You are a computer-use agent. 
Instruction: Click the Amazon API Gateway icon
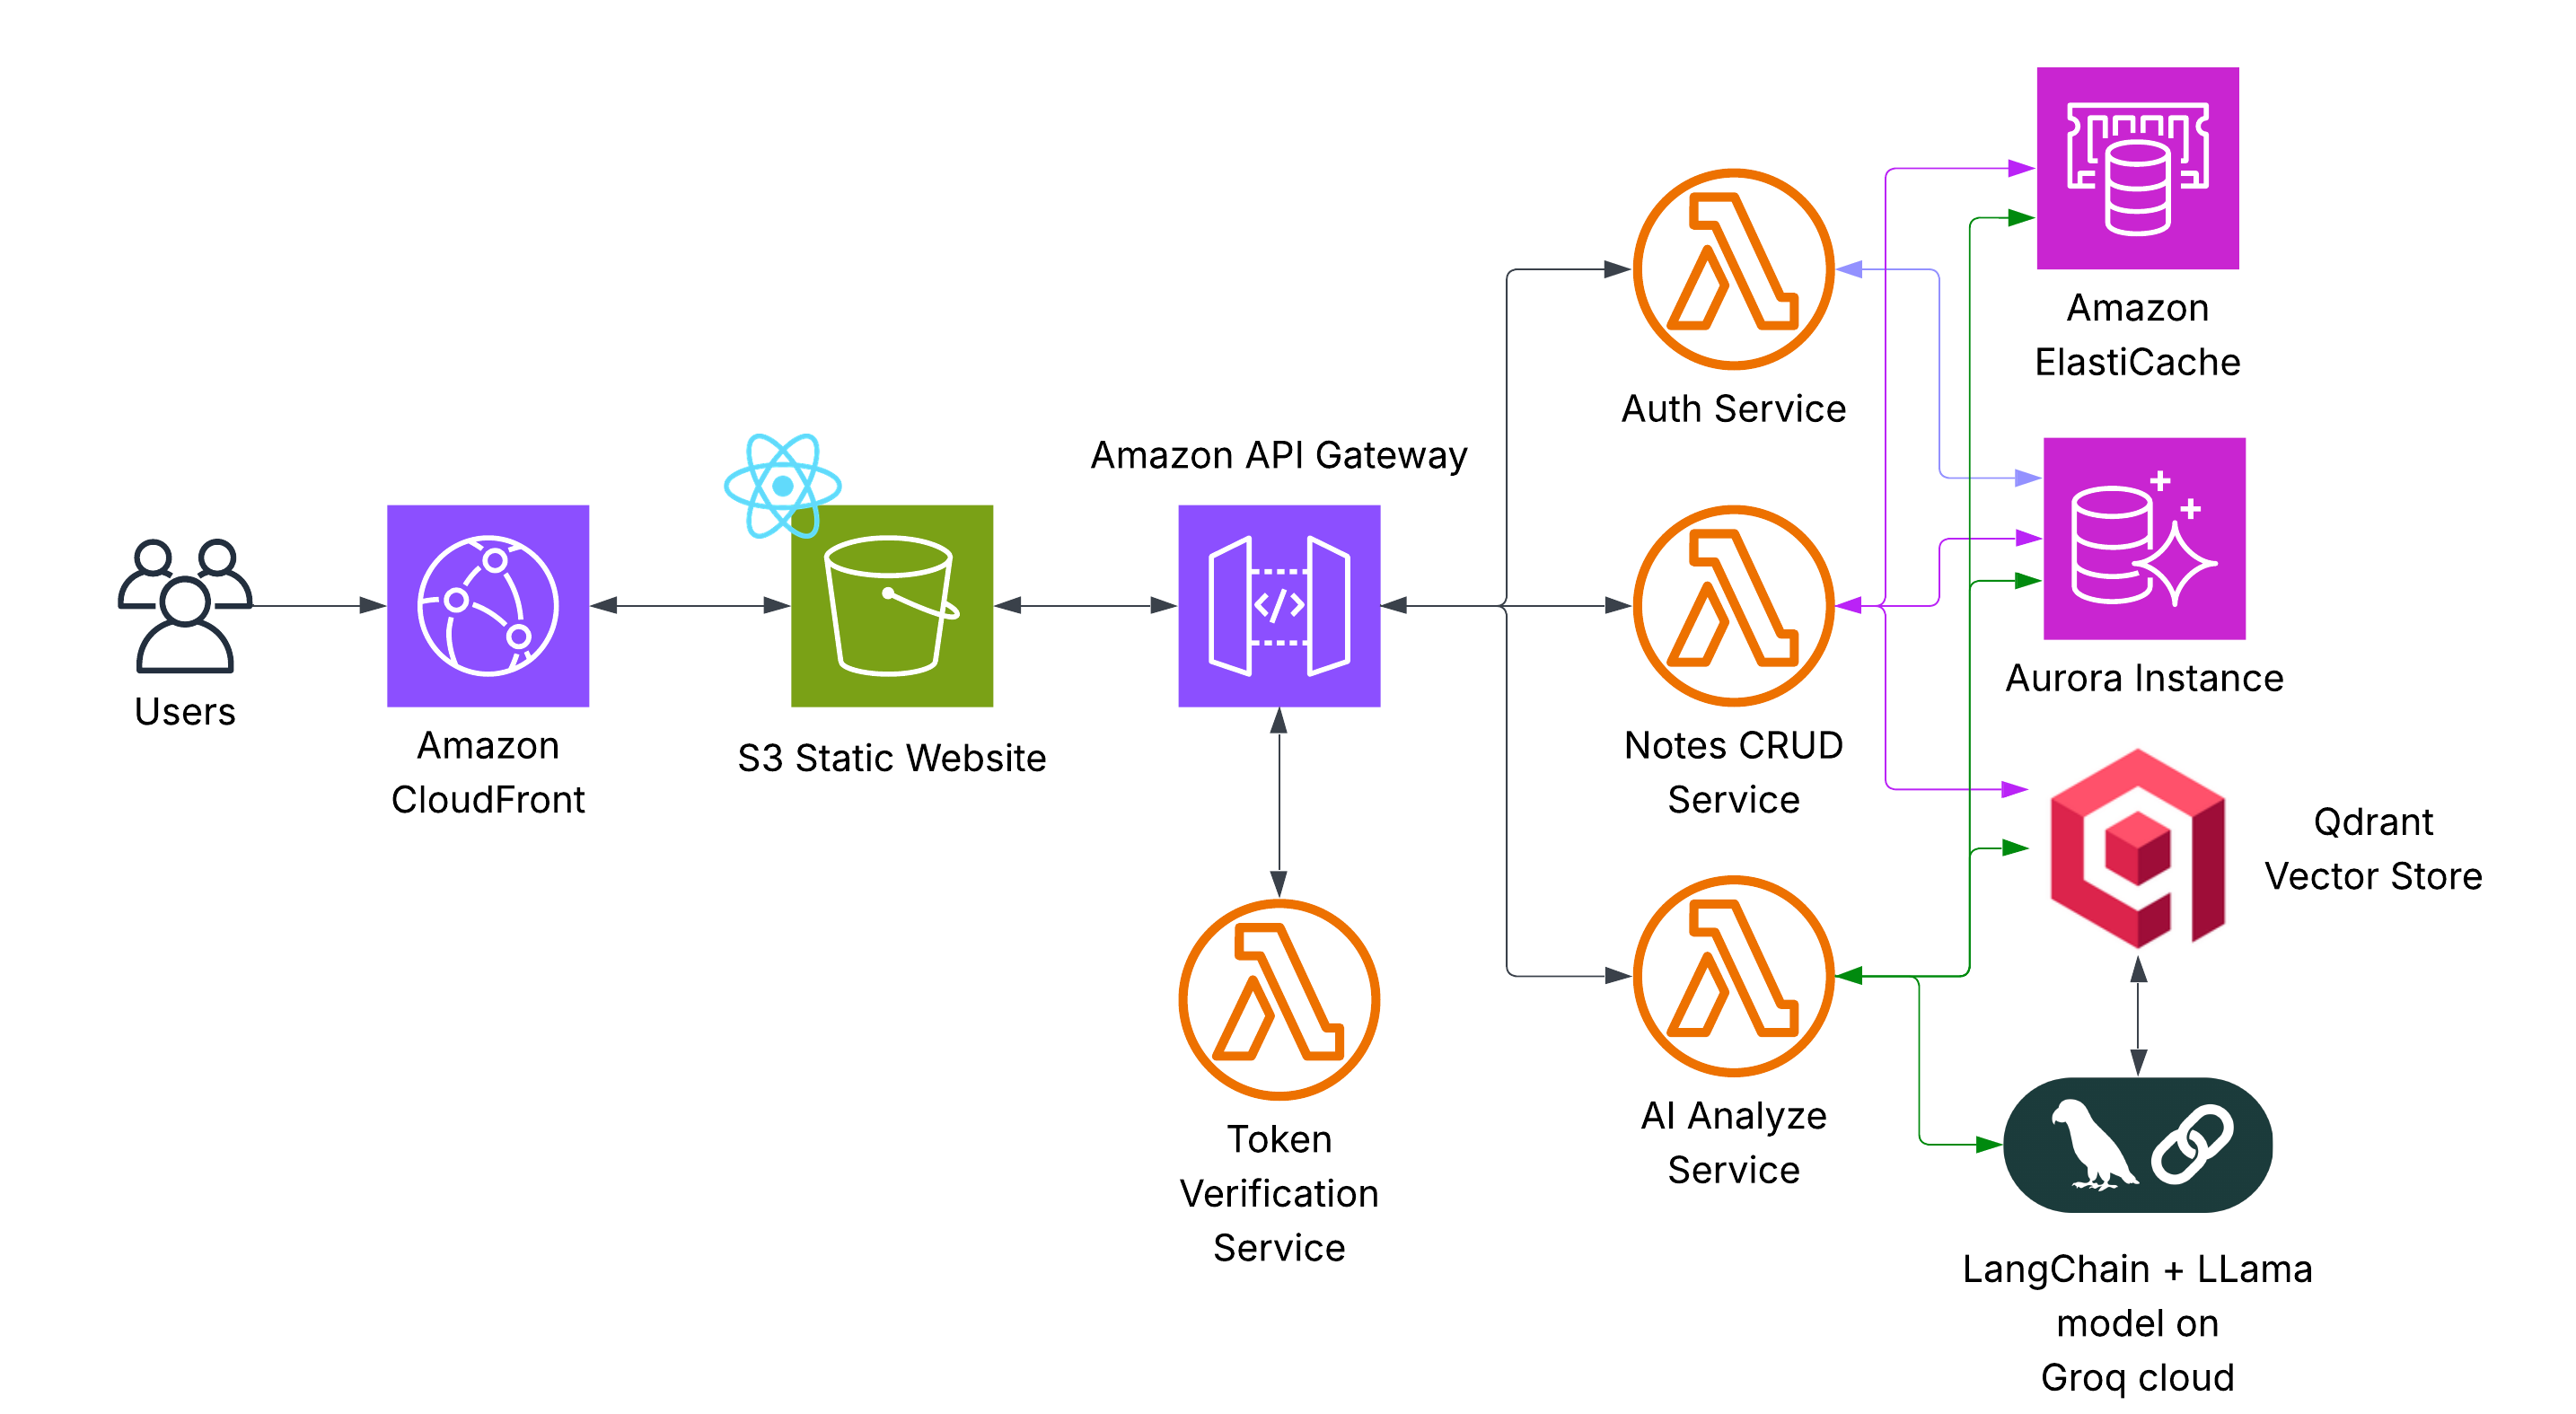click(x=1279, y=606)
